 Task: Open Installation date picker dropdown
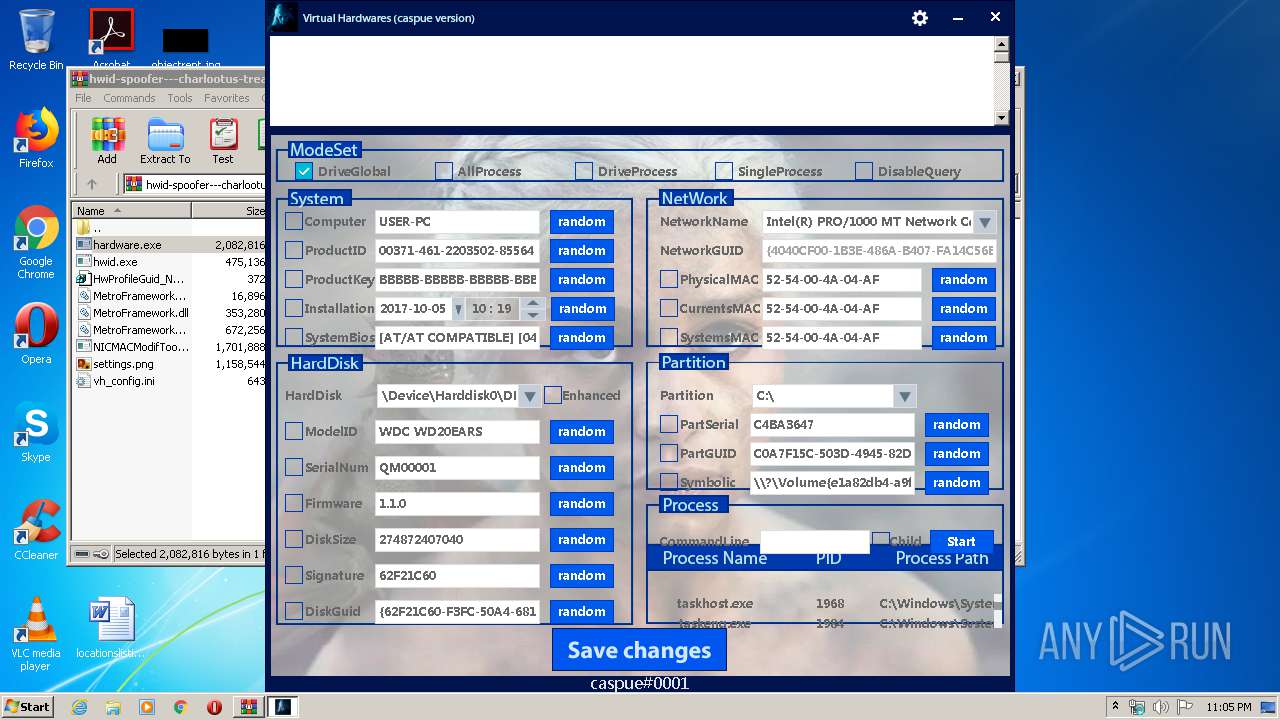point(458,309)
